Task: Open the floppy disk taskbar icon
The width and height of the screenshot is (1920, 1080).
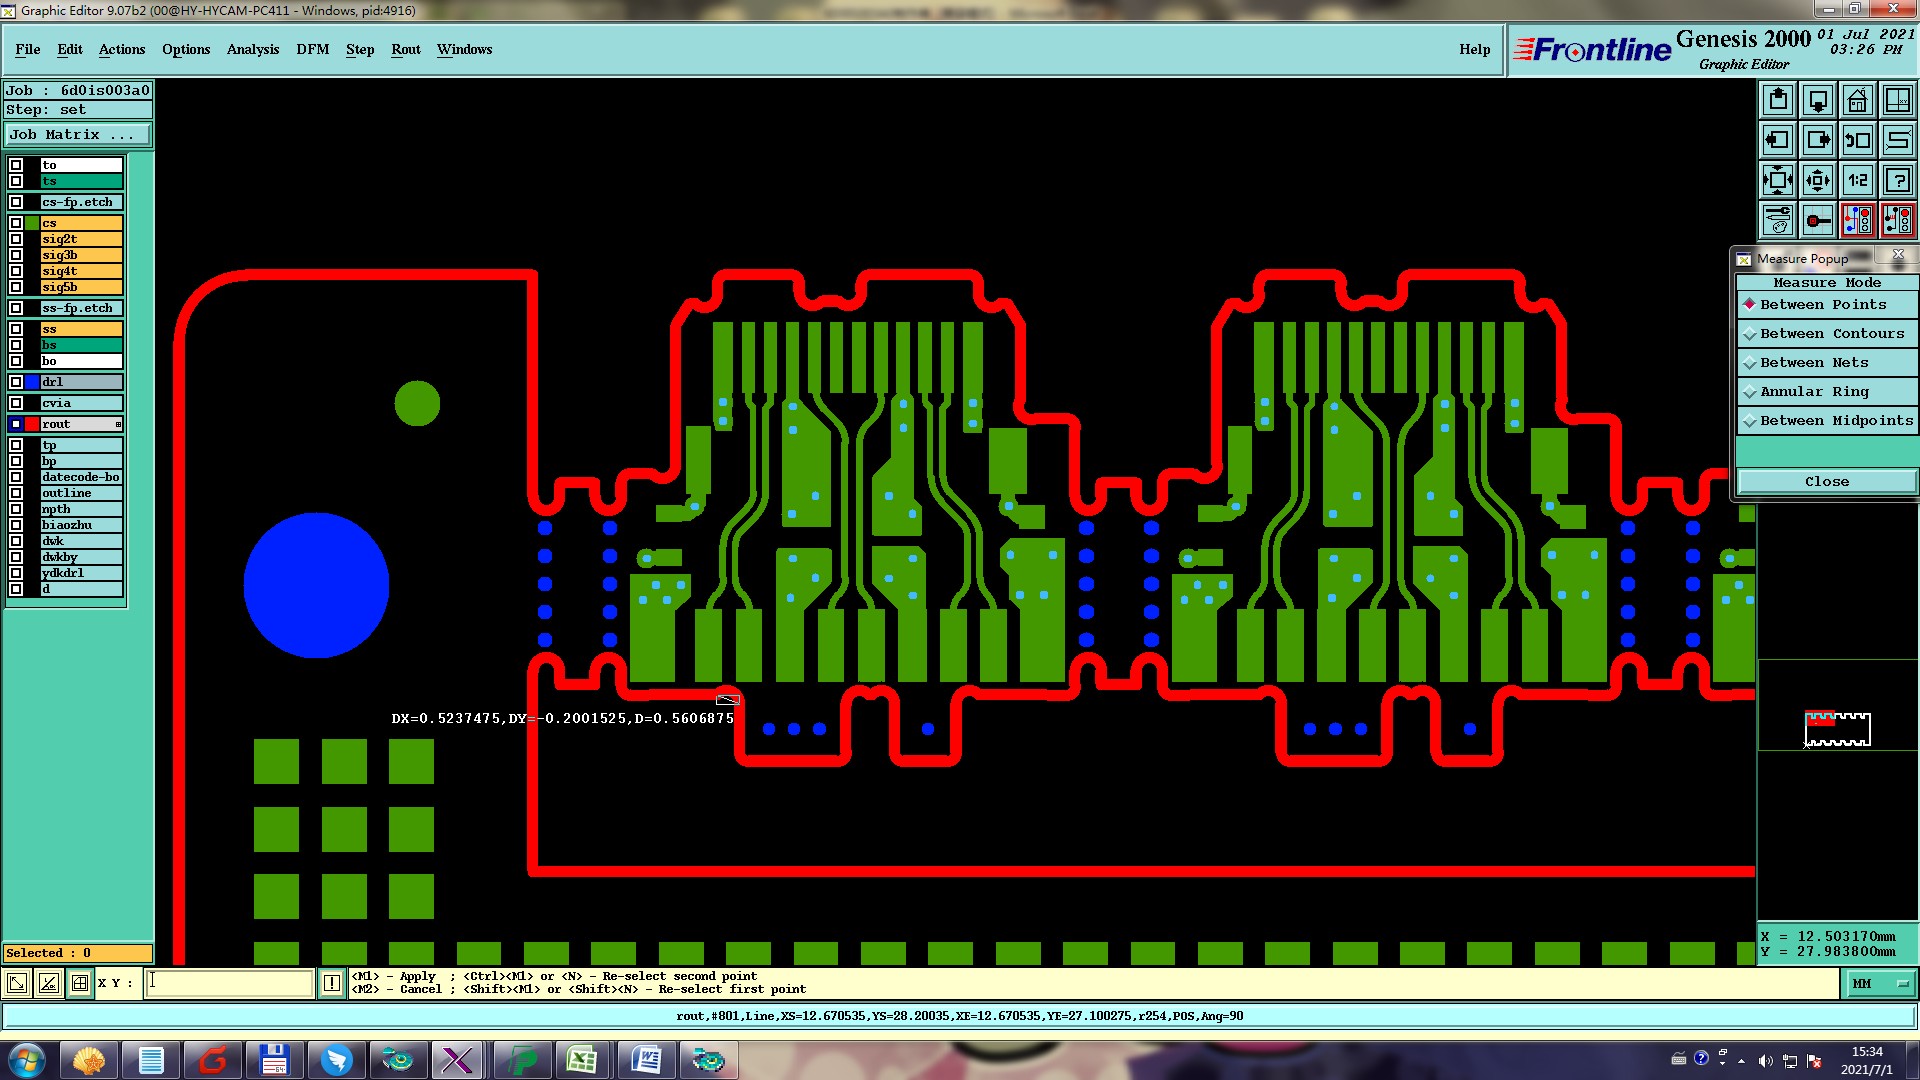Action: click(x=274, y=1060)
